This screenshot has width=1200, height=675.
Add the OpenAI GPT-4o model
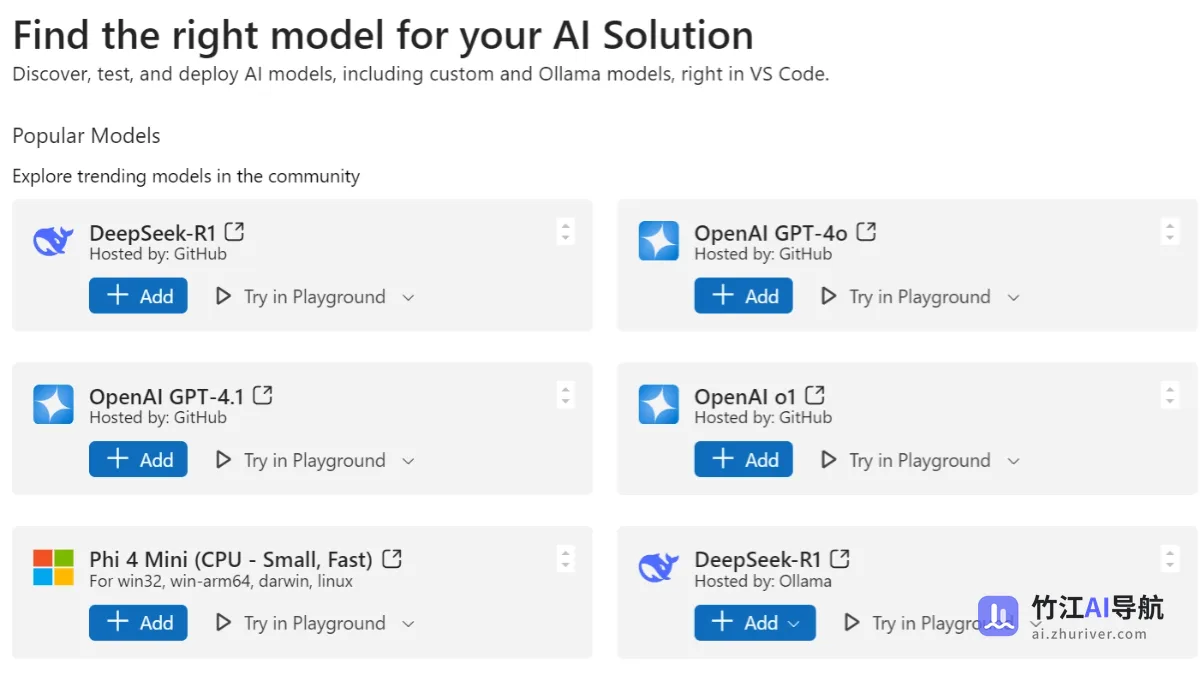point(743,296)
